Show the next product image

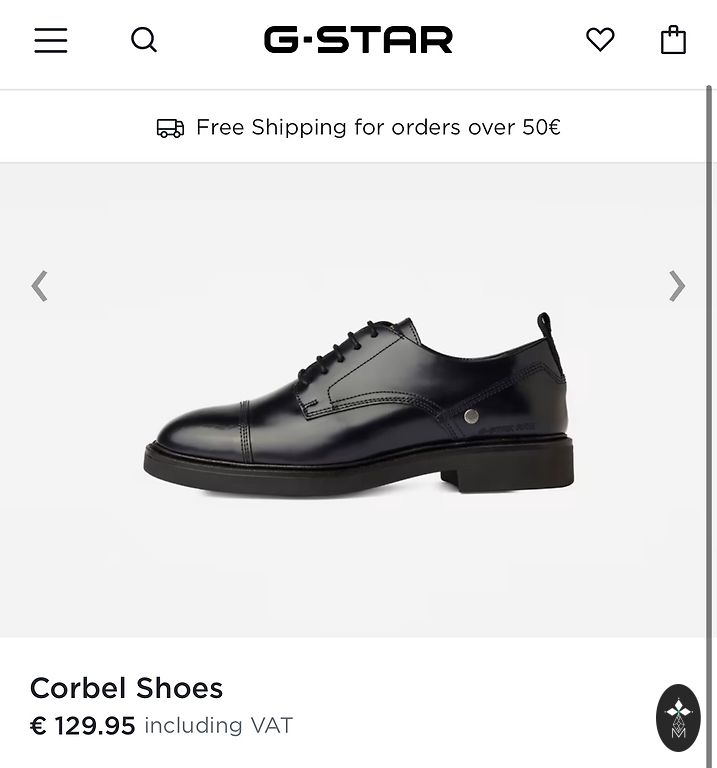[677, 286]
